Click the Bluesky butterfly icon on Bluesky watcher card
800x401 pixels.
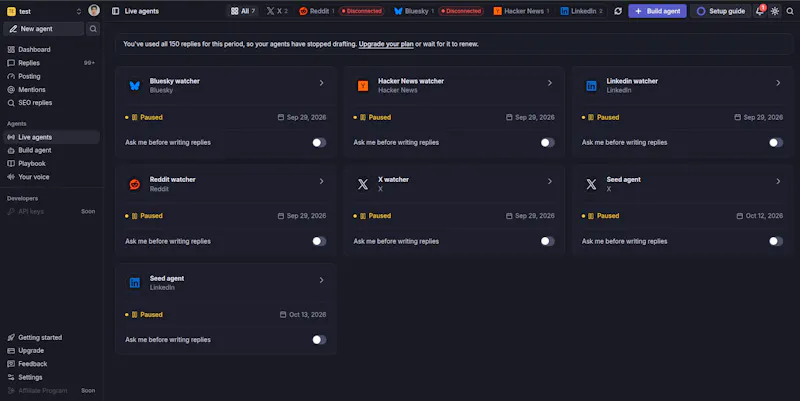pyautogui.click(x=135, y=86)
